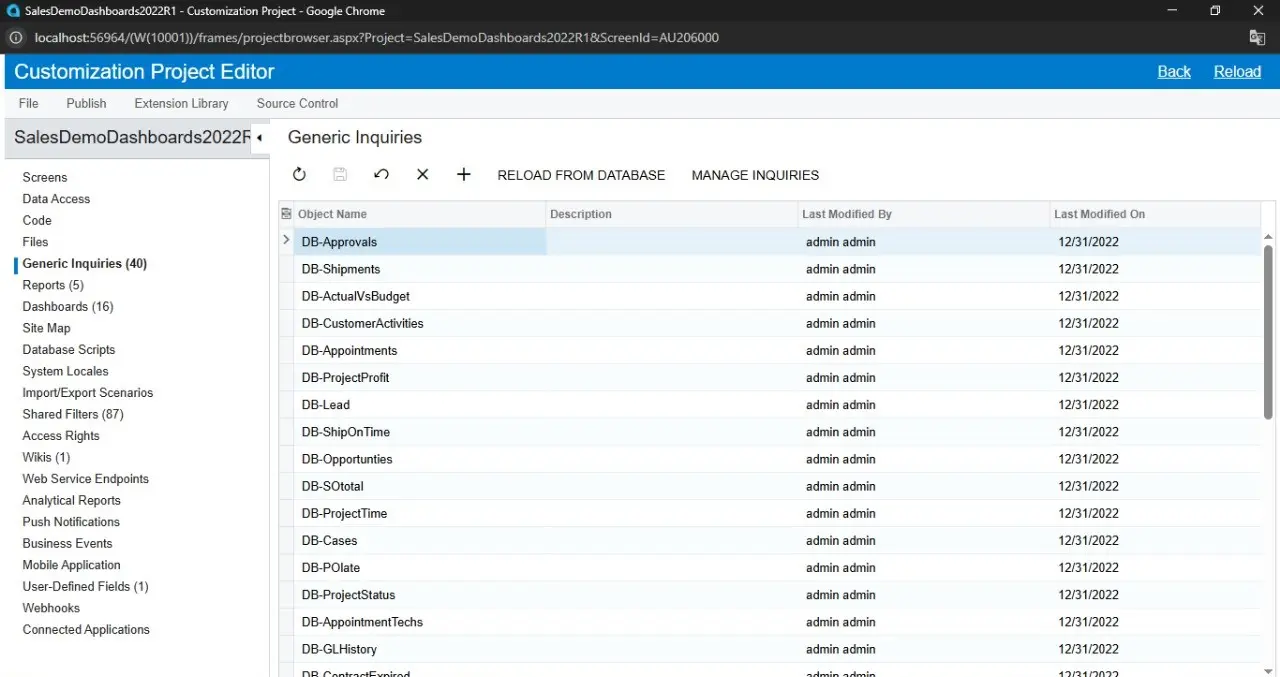This screenshot has width=1280, height=677.
Task: Open Database Scripts node
Action: (x=69, y=350)
